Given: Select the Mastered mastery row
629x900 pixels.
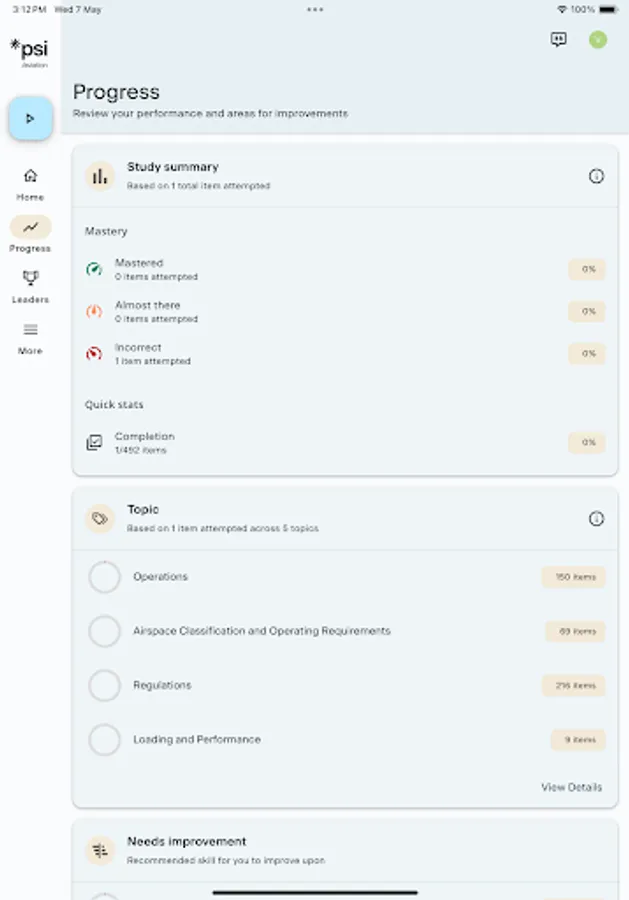Looking at the screenshot, I should coord(345,269).
